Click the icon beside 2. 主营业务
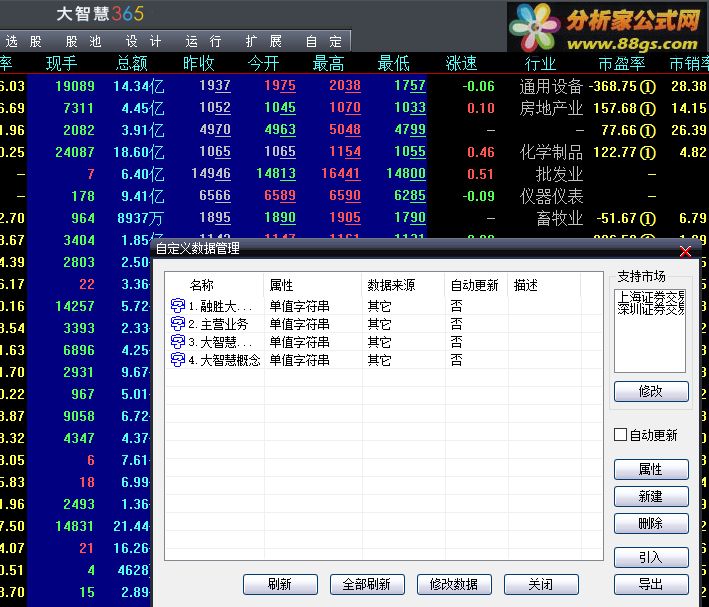 coord(177,324)
